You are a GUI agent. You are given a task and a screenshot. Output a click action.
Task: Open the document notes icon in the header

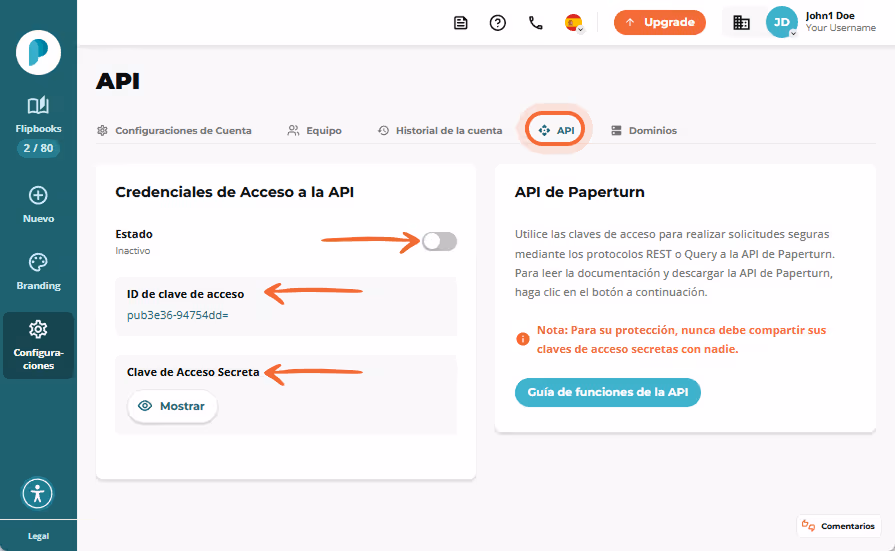461,23
